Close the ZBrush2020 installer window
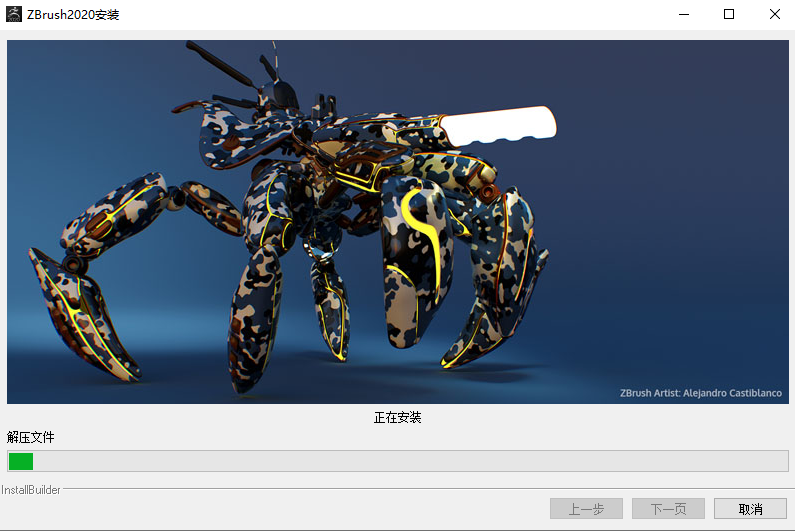Image resolution: width=795 pixels, height=531 pixels. 775,14
